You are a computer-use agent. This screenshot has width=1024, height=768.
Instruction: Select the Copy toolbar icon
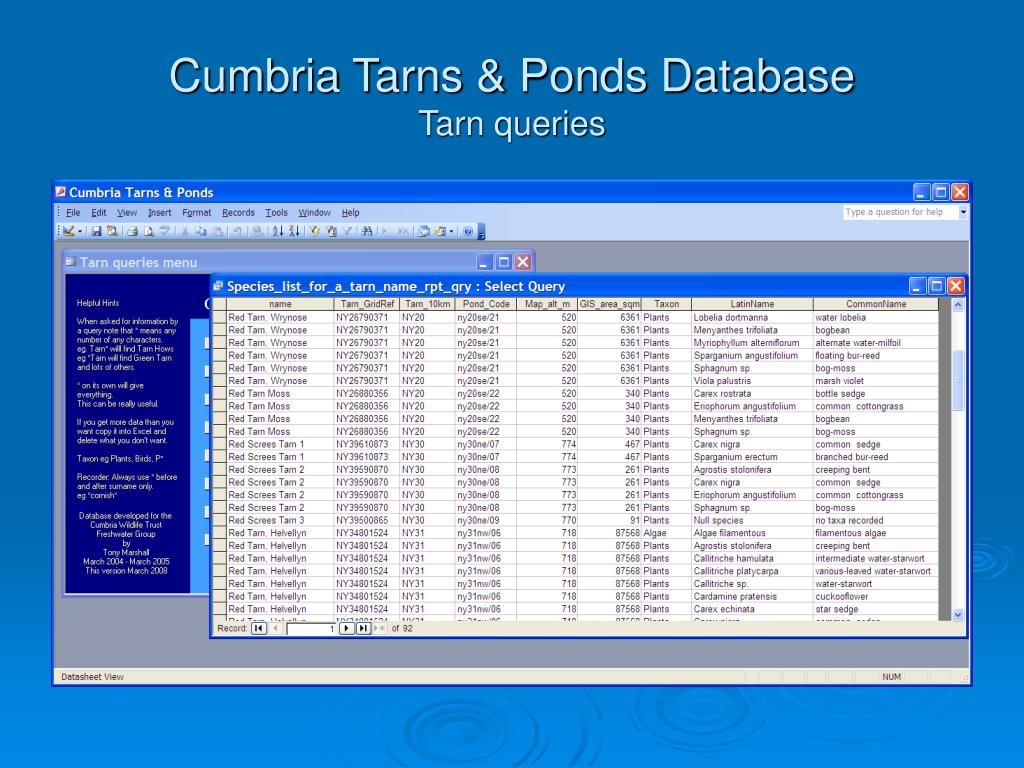[x=201, y=231]
